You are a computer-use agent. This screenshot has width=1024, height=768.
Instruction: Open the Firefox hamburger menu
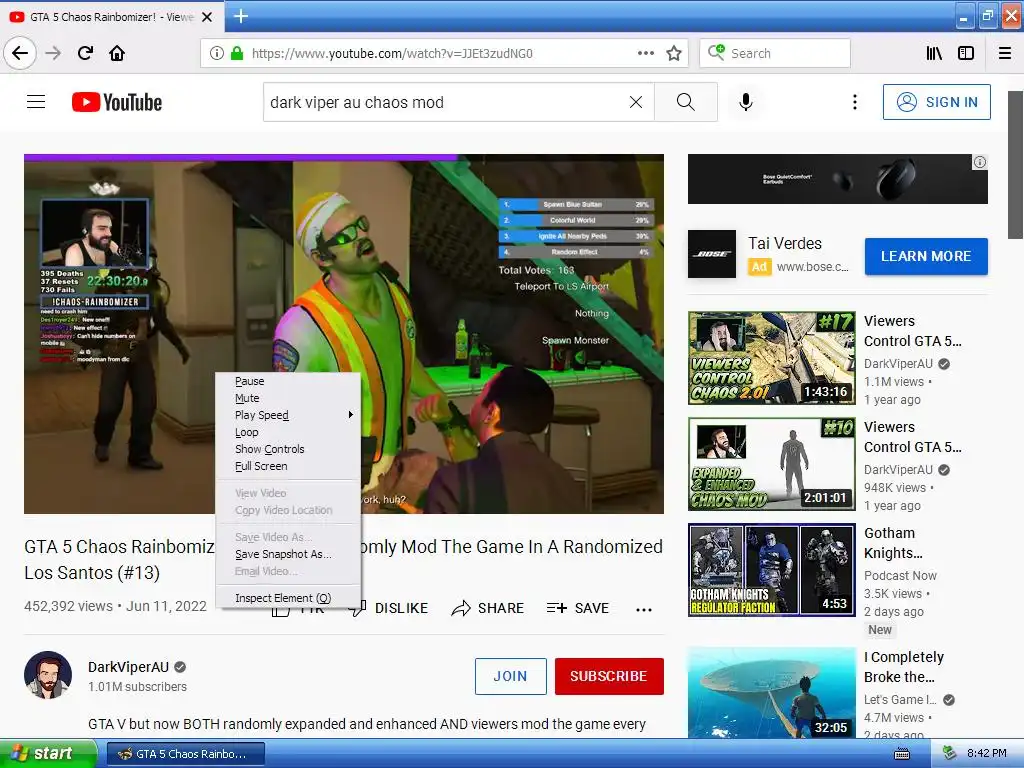coord(1005,53)
